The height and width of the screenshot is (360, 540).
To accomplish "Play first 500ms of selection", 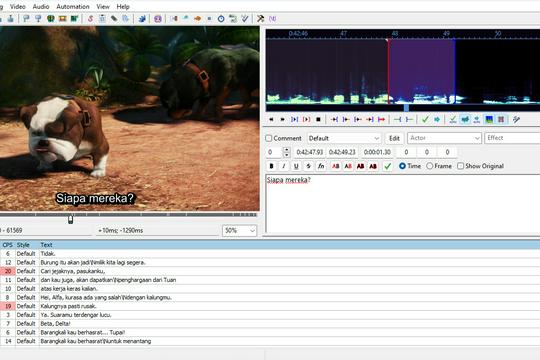I will [x=357, y=120].
